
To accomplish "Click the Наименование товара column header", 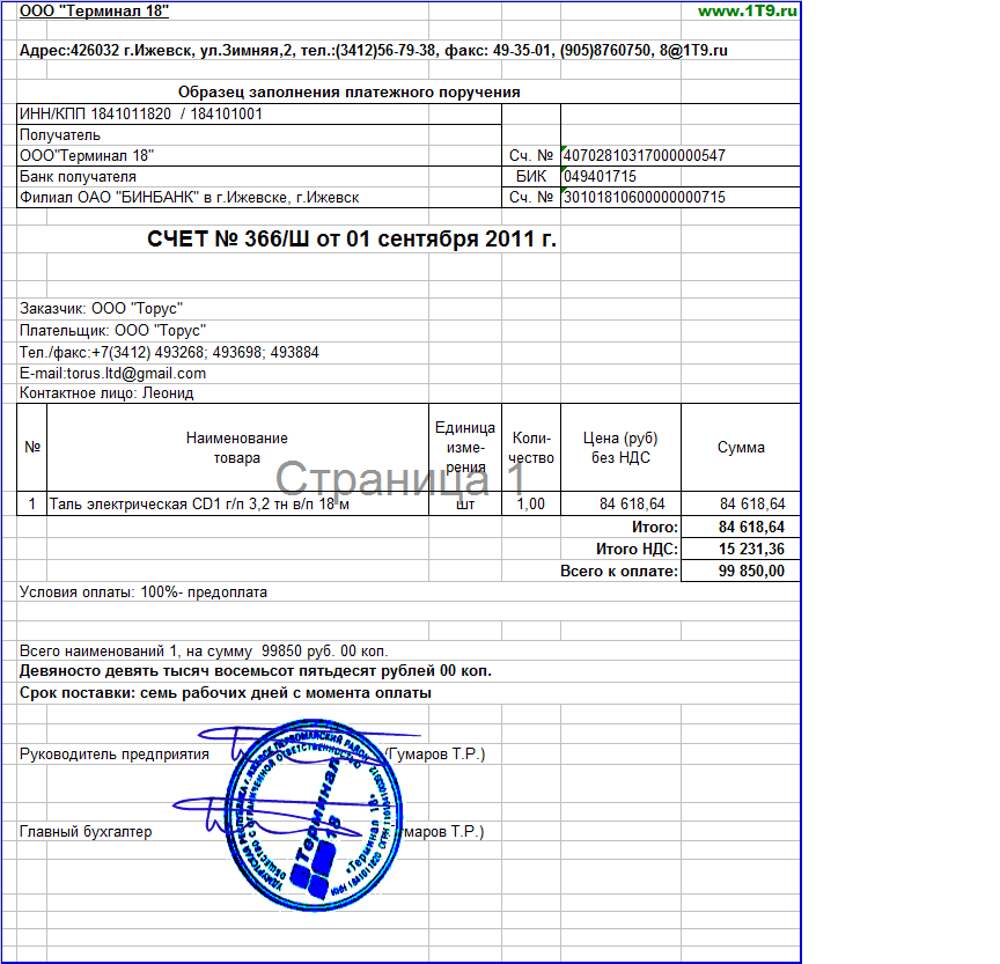I will click(237, 448).
